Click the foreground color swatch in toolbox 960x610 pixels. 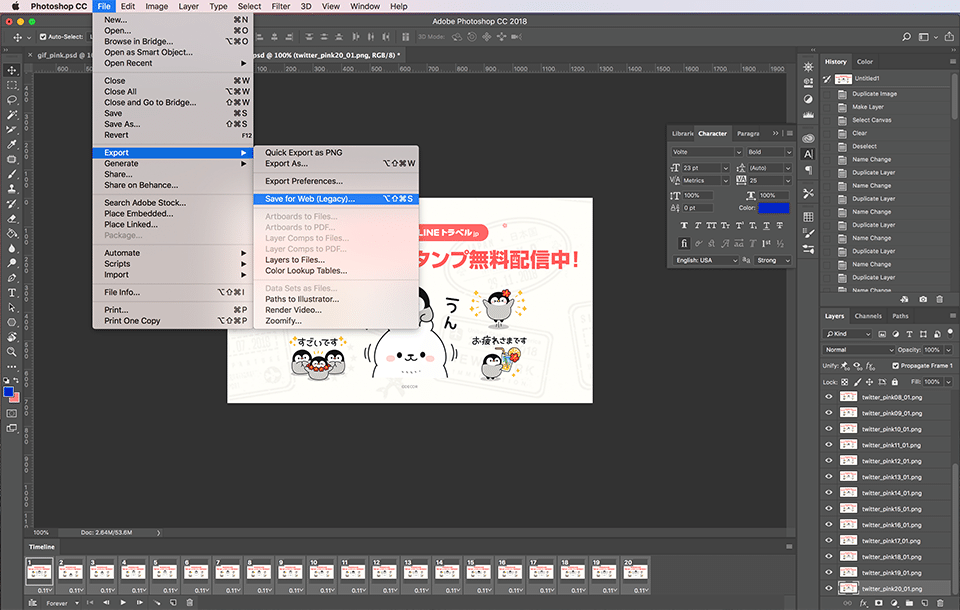click(9, 392)
